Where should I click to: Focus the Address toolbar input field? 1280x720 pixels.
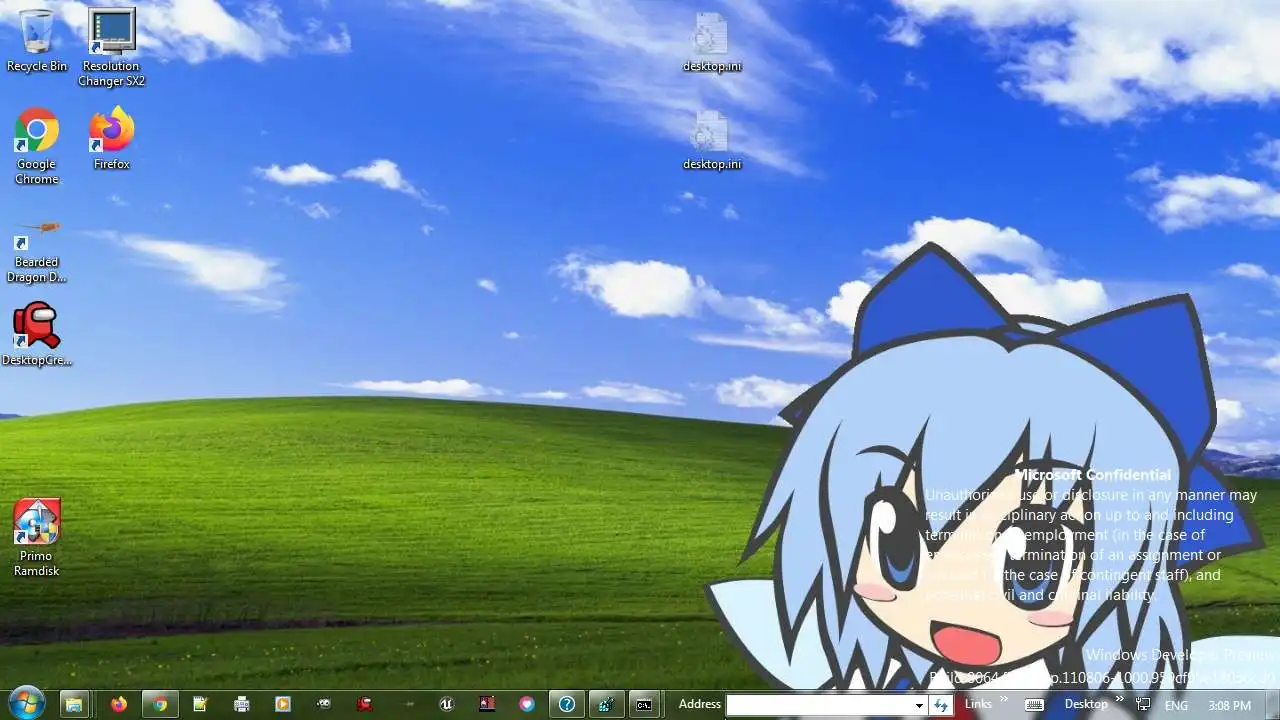[x=819, y=705]
